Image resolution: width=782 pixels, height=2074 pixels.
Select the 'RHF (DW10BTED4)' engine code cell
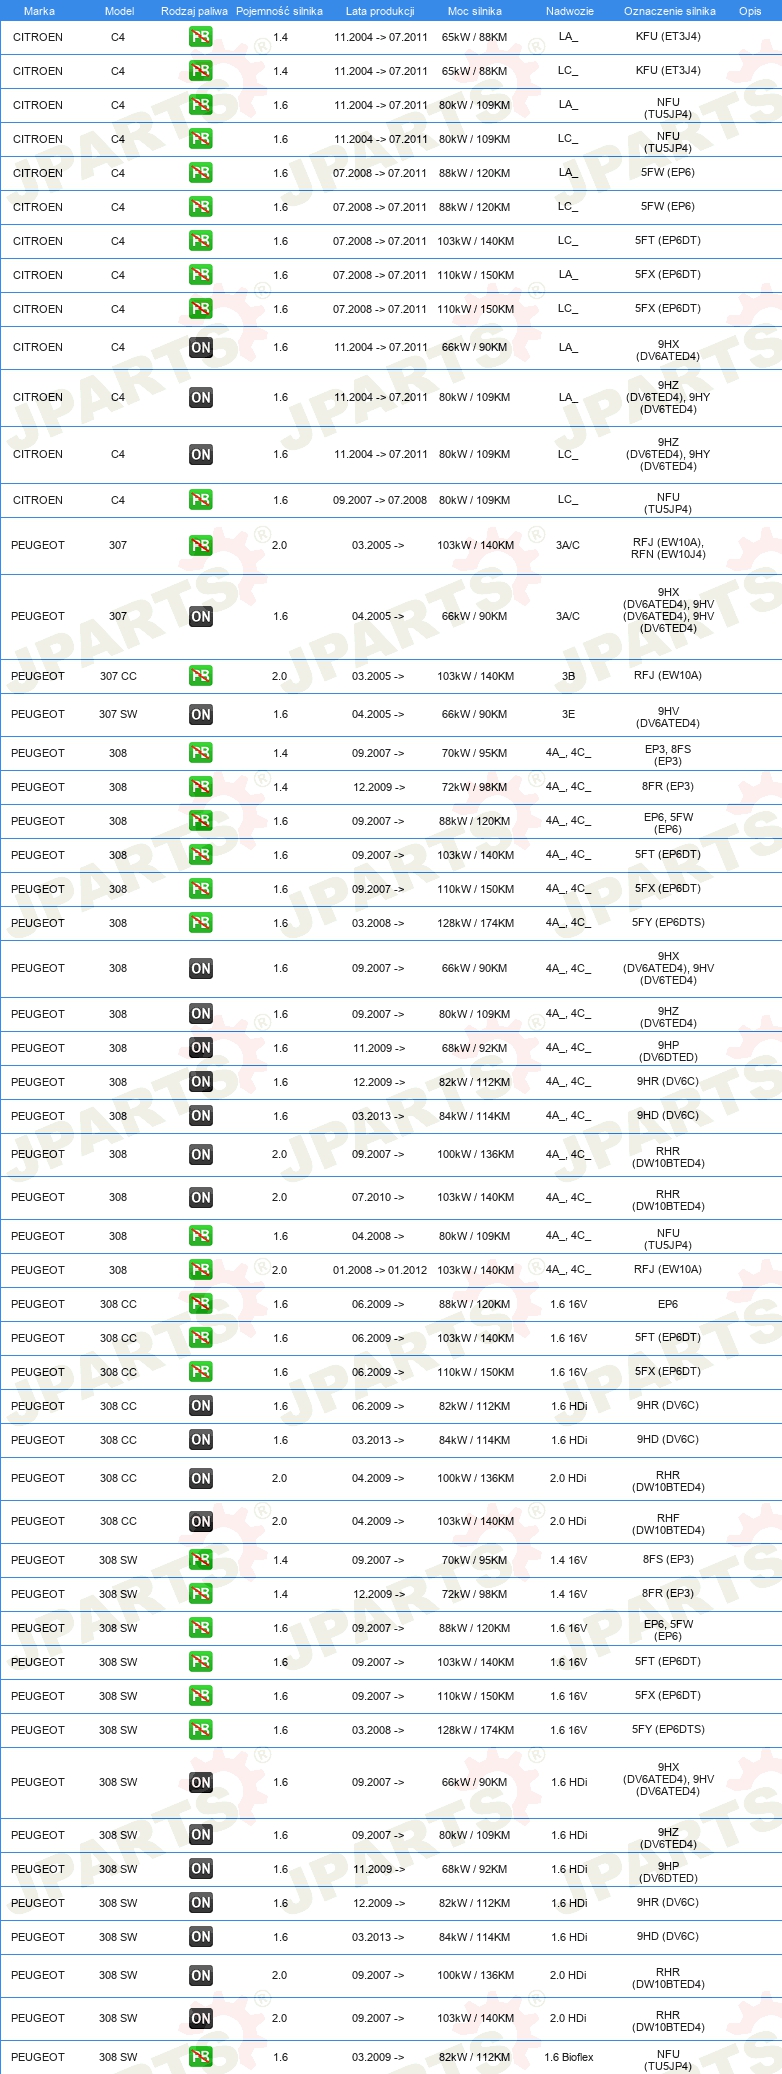pos(668,1524)
